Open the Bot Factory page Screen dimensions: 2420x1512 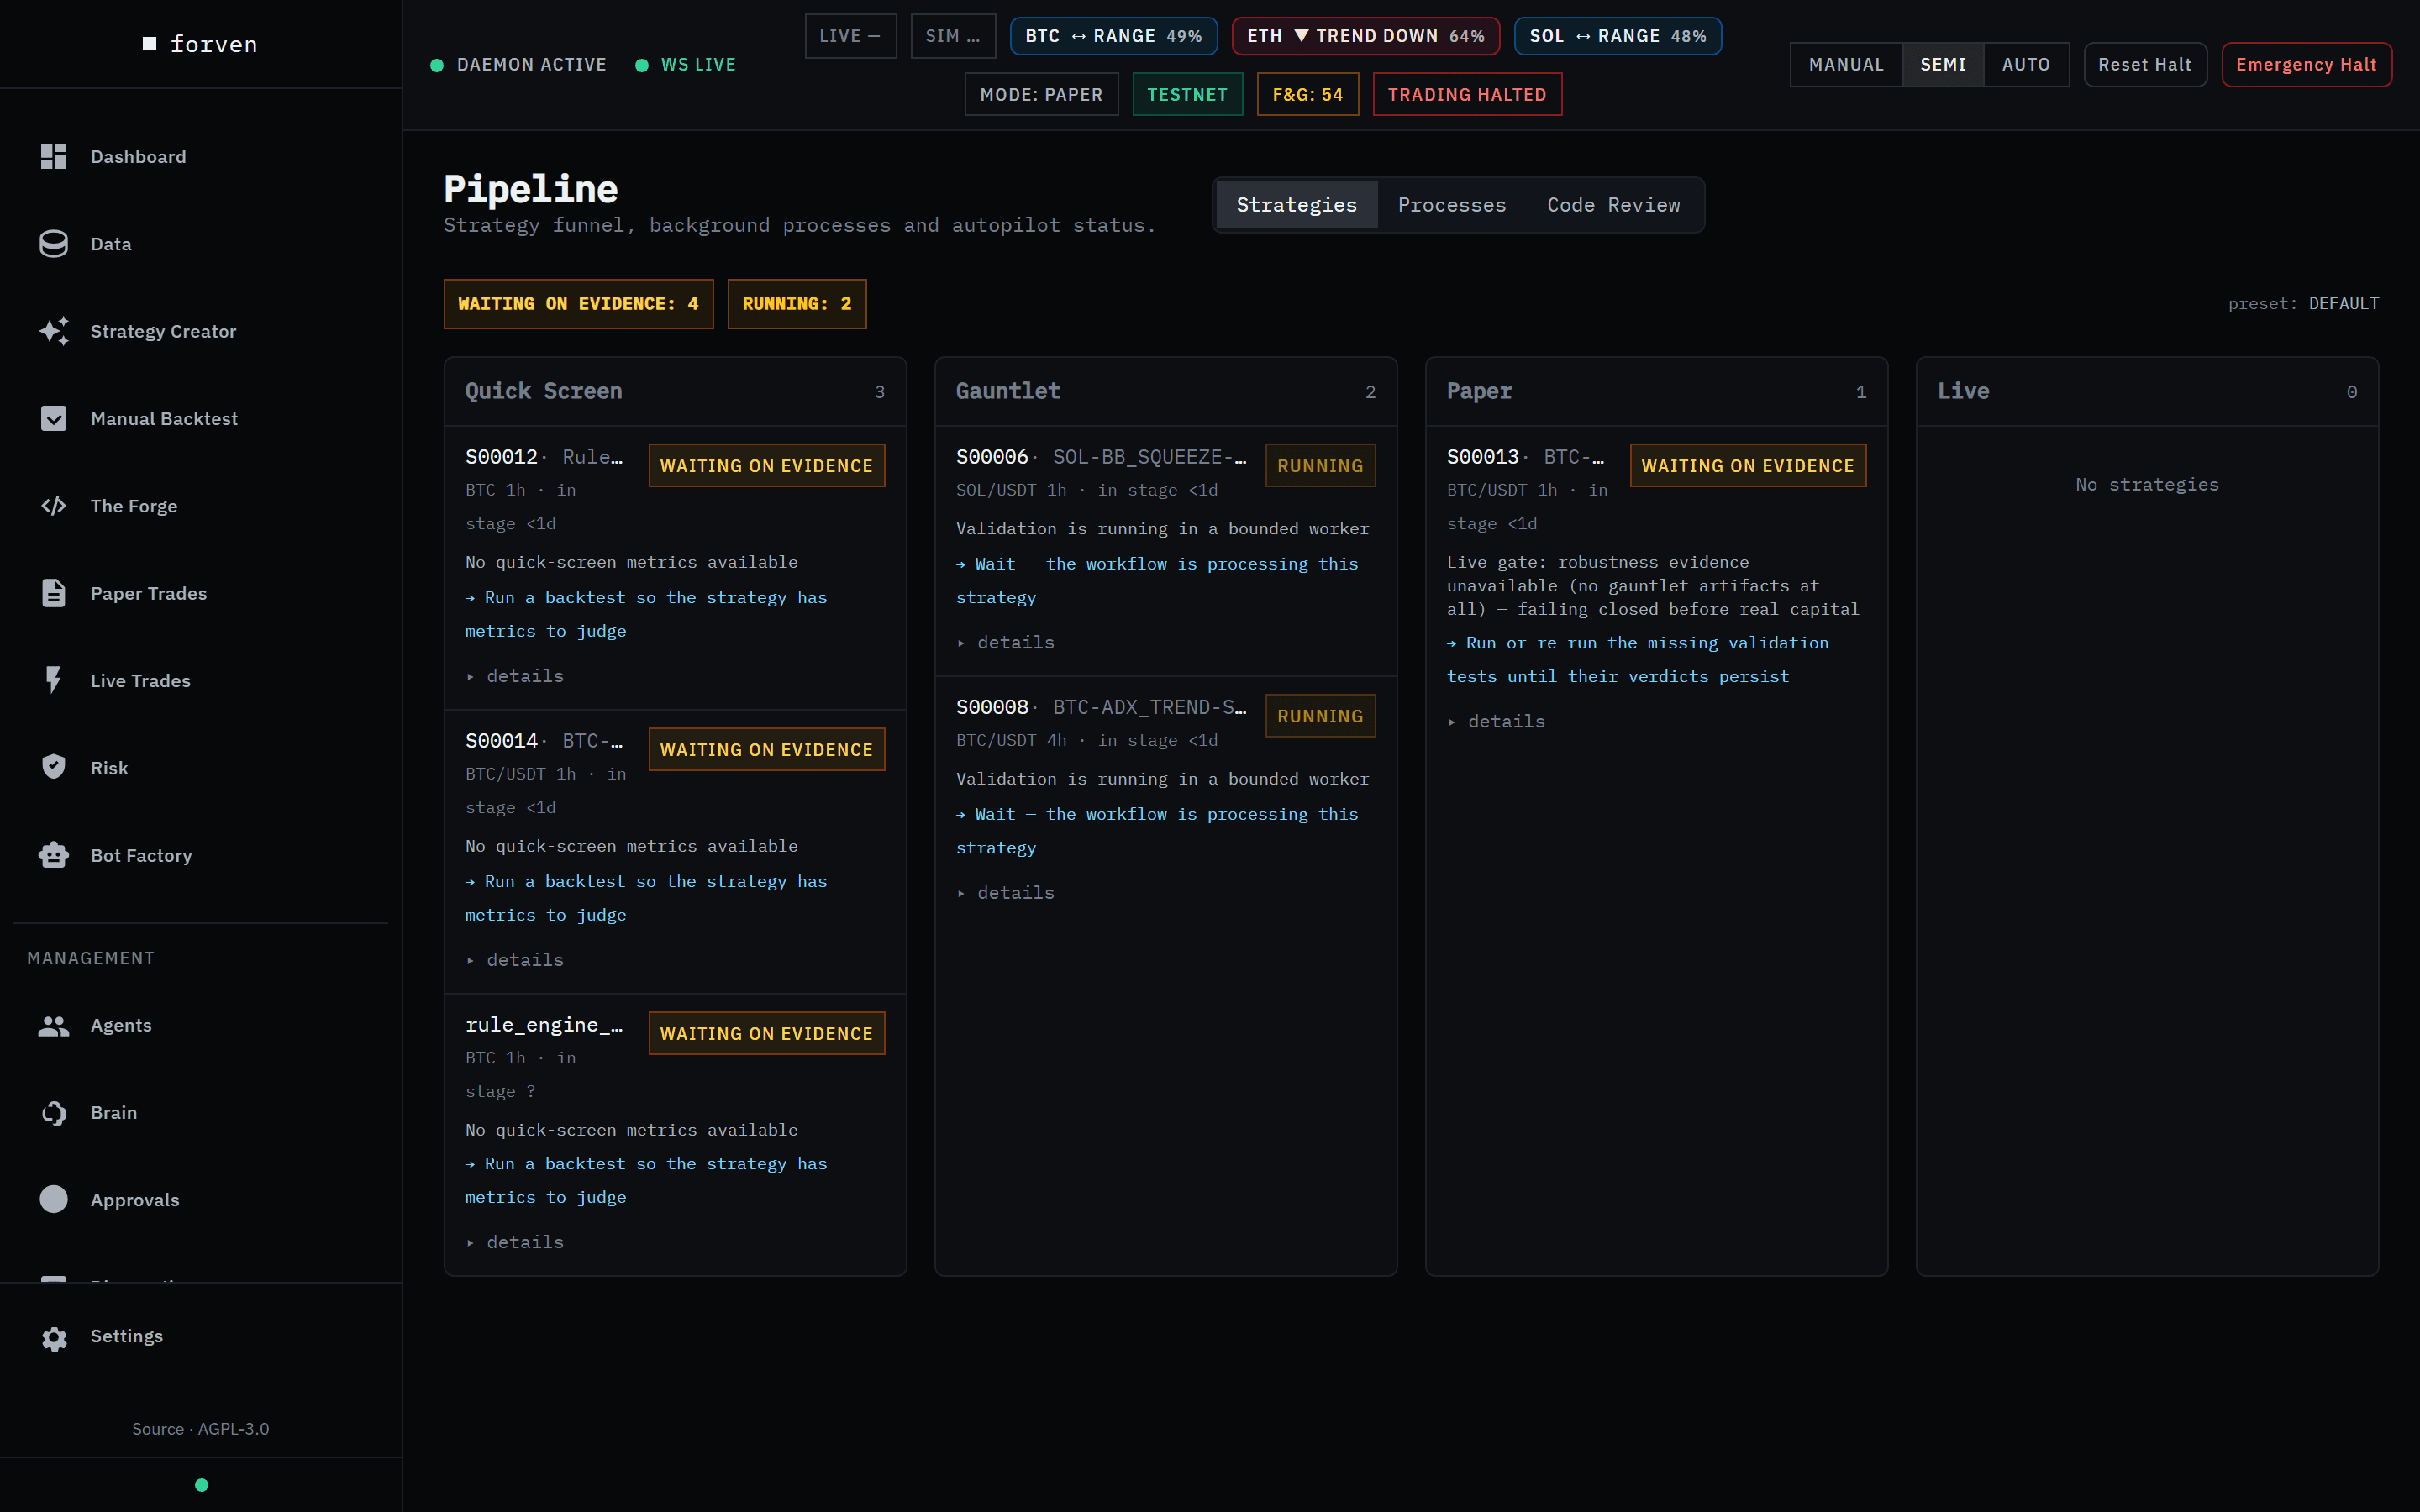point(200,855)
